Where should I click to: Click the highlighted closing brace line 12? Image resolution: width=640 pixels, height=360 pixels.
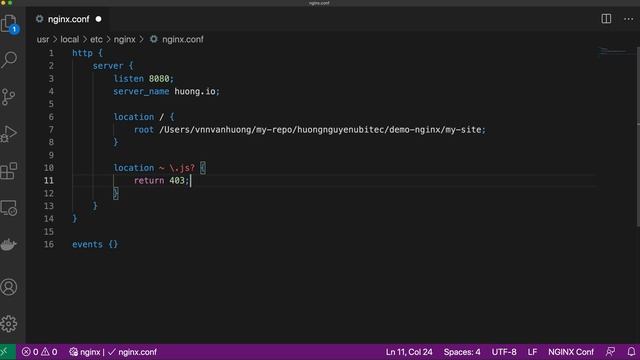pos(116,193)
